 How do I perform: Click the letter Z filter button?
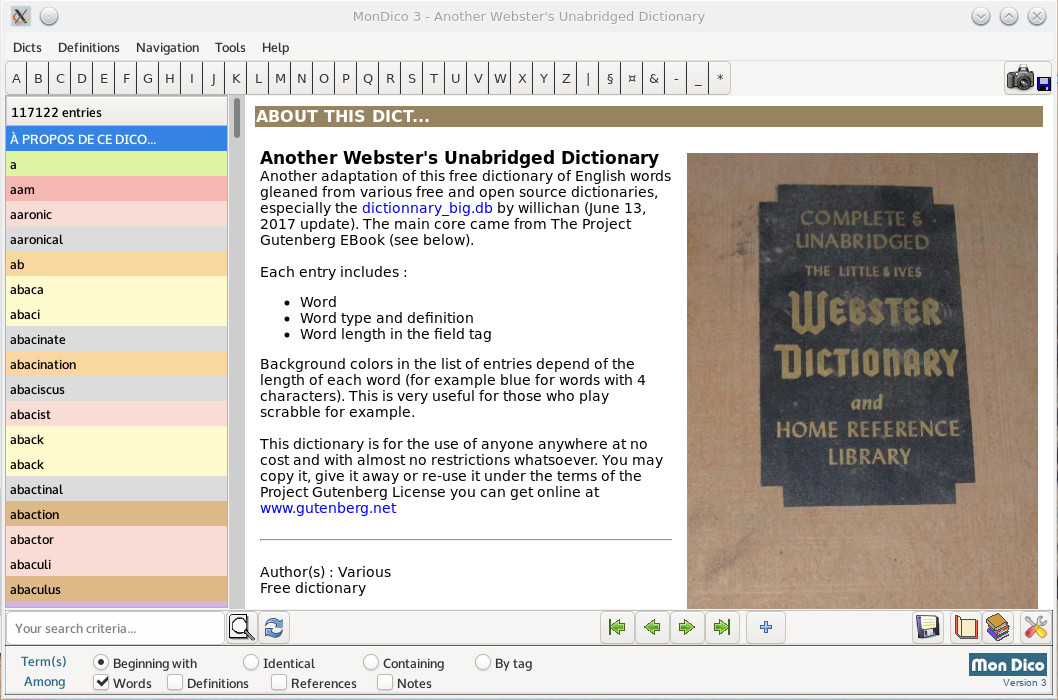tap(566, 78)
